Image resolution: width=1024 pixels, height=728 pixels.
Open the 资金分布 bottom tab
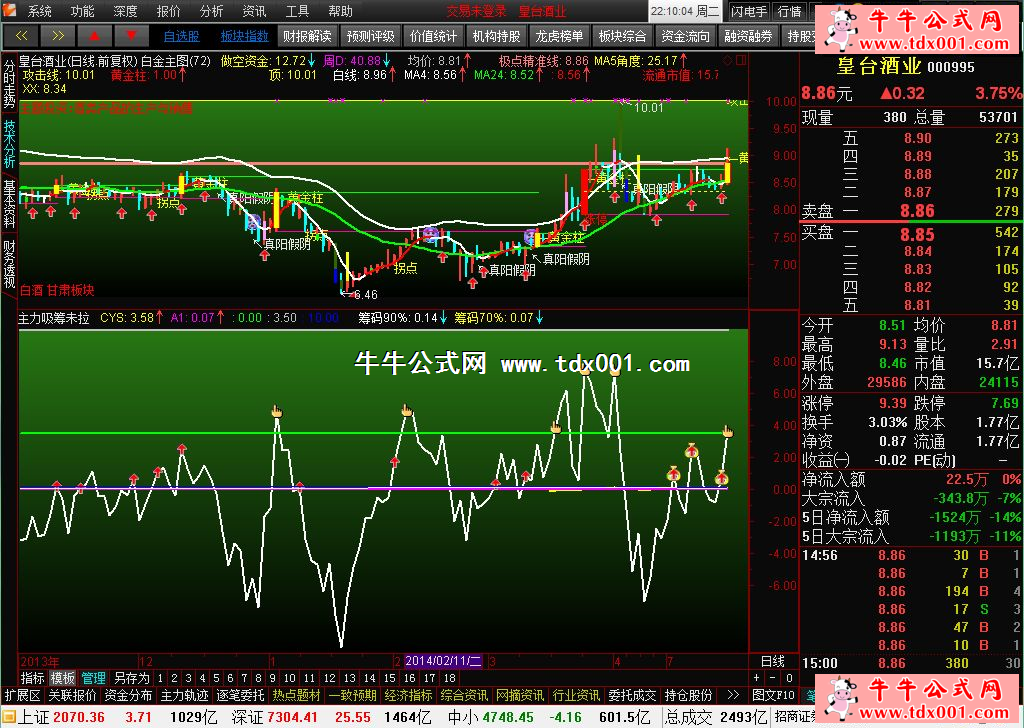[x=128, y=695]
